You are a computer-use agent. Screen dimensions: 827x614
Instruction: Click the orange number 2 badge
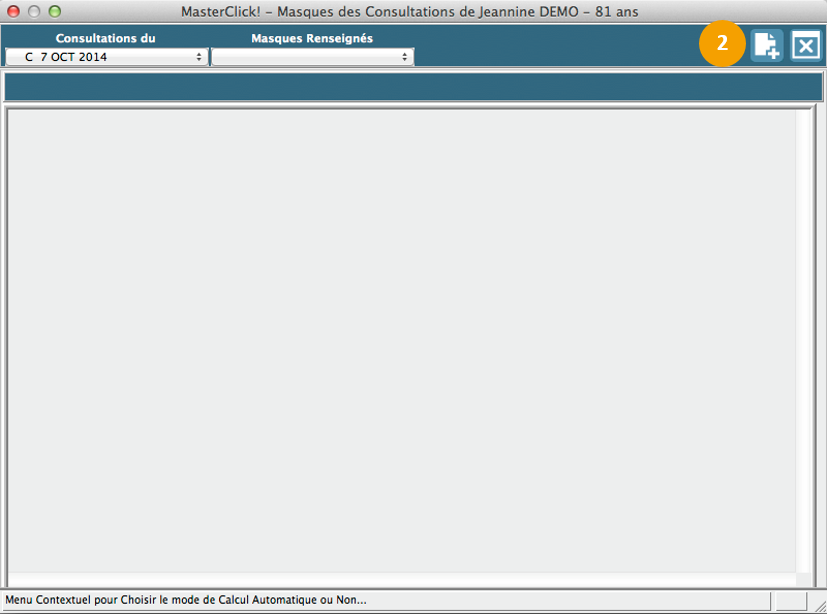click(722, 45)
